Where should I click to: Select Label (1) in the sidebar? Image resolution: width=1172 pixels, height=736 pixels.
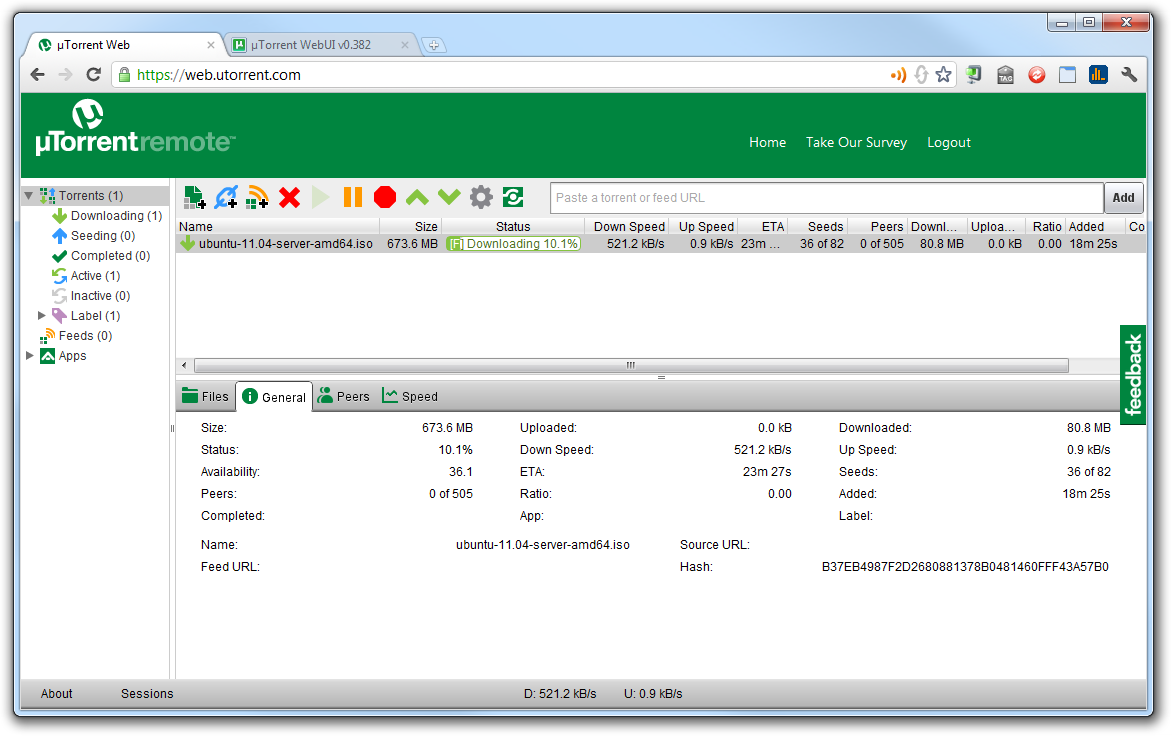[x=86, y=316]
